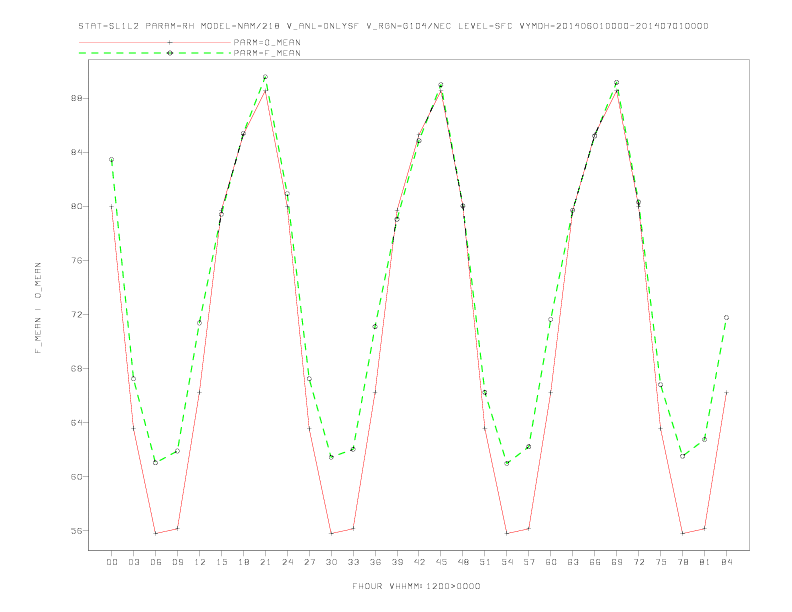Click x-axis tick label 66
Viewport: 792px width, 612px height.
point(595,562)
